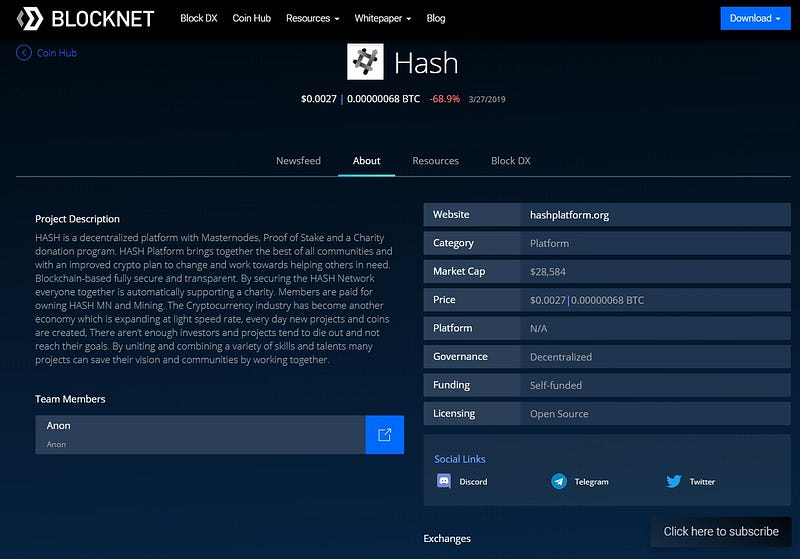Click the Licensing value Open Source
The width and height of the screenshot is (800, 559).
click(559, 414)
